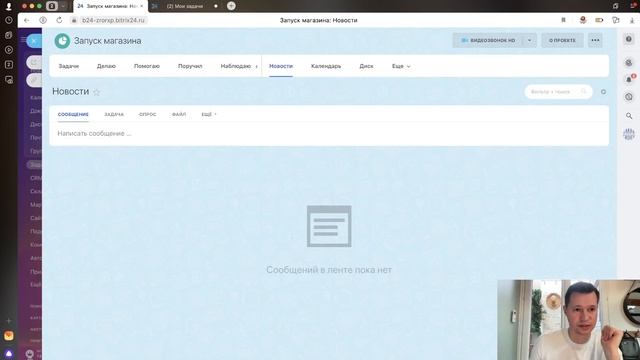Screen dimensions: 640x360
Task: Add Новости page to favorites with the star
Action: (x=96, y=92)
